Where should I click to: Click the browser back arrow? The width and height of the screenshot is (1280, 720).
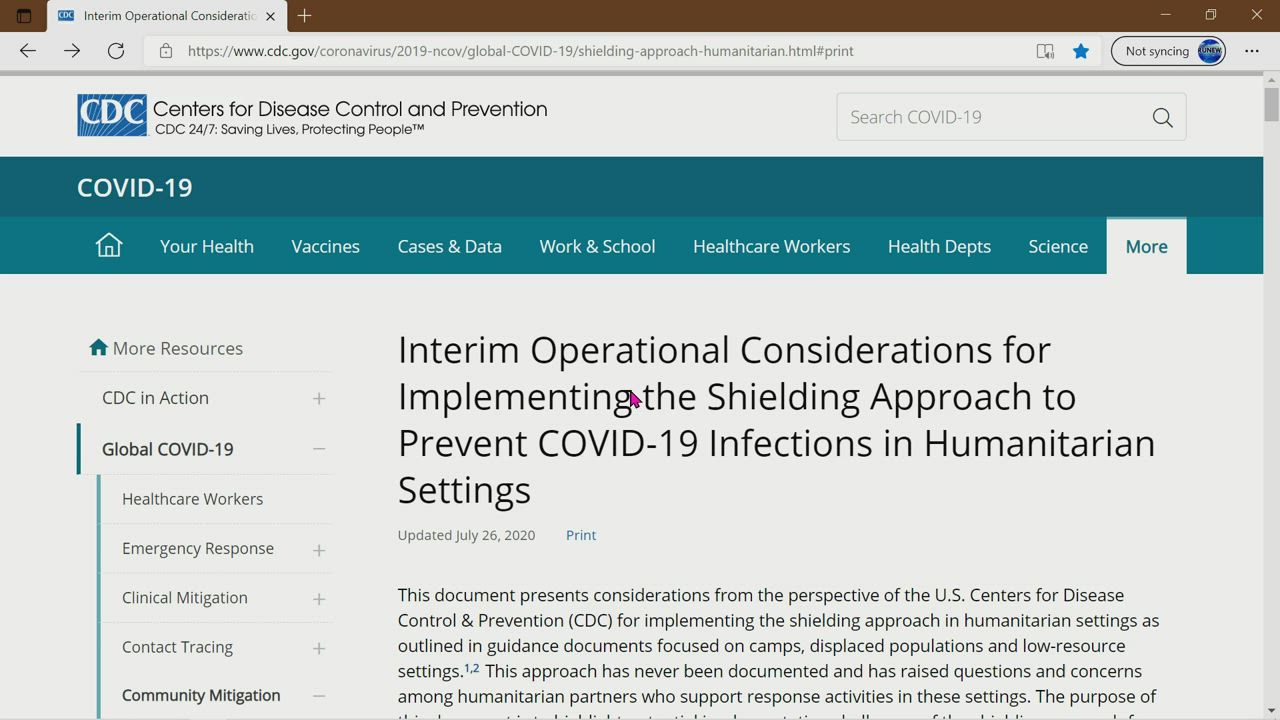28,51
